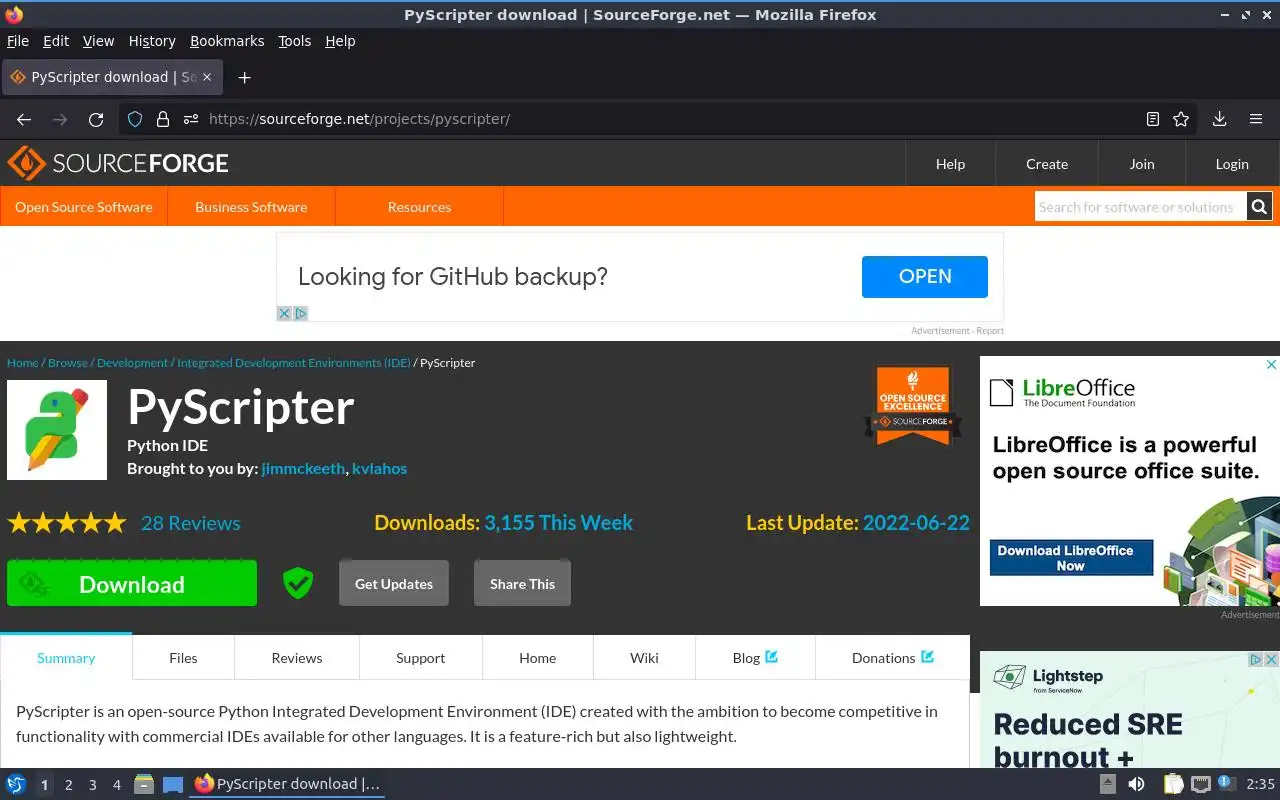
Task: Open the 28 Reviews link
Action: [x=191, y=523]
